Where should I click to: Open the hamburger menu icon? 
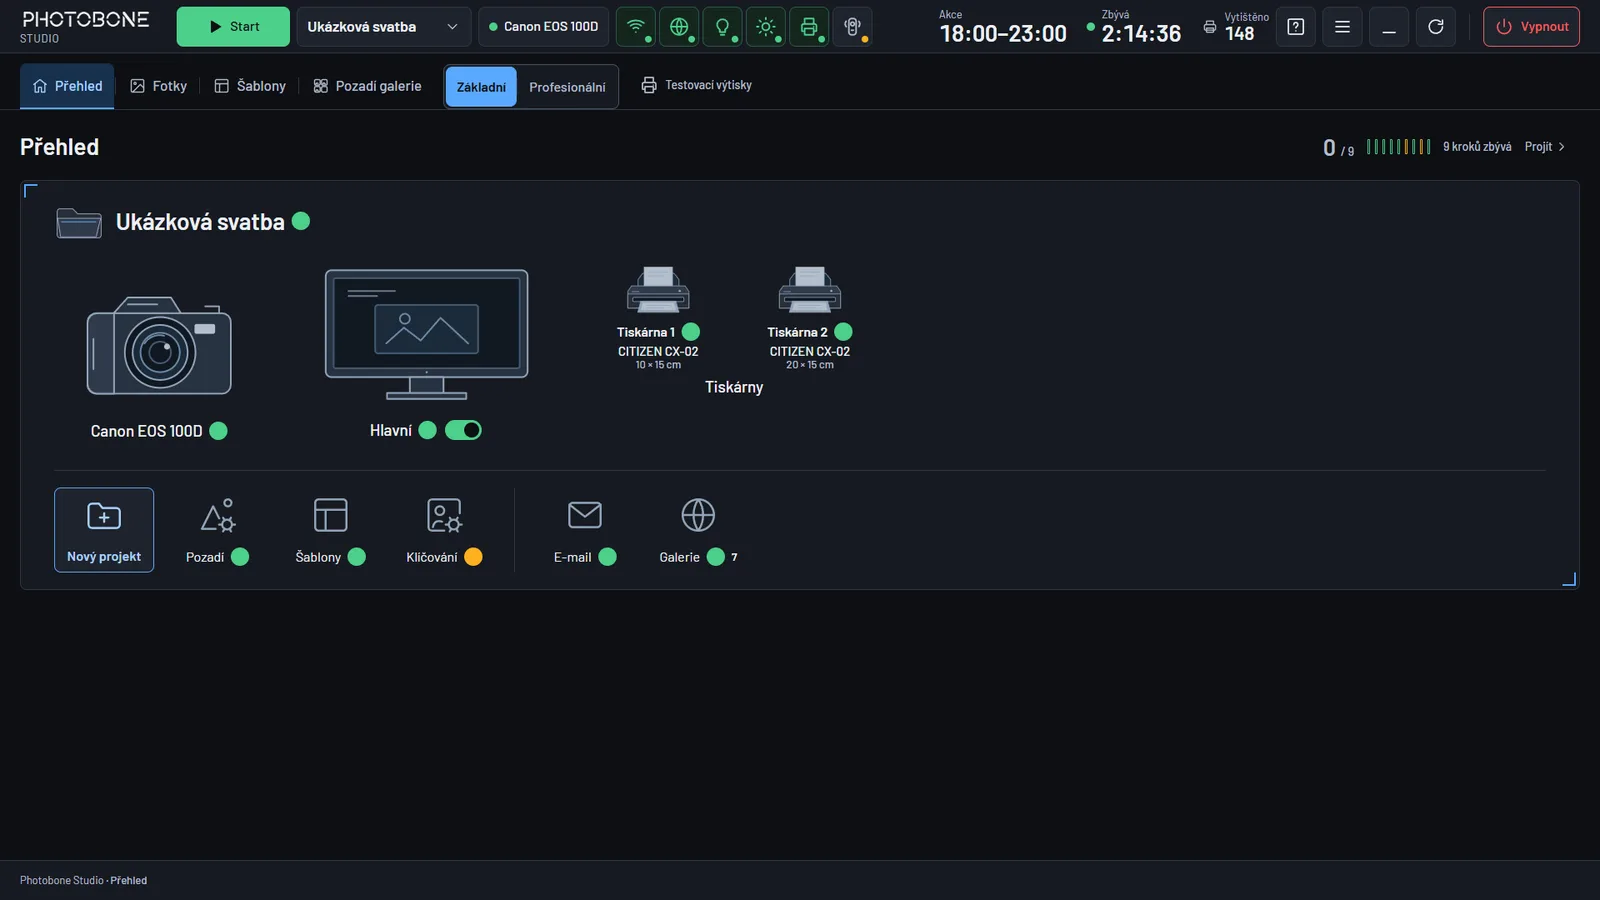point(1342,27)
